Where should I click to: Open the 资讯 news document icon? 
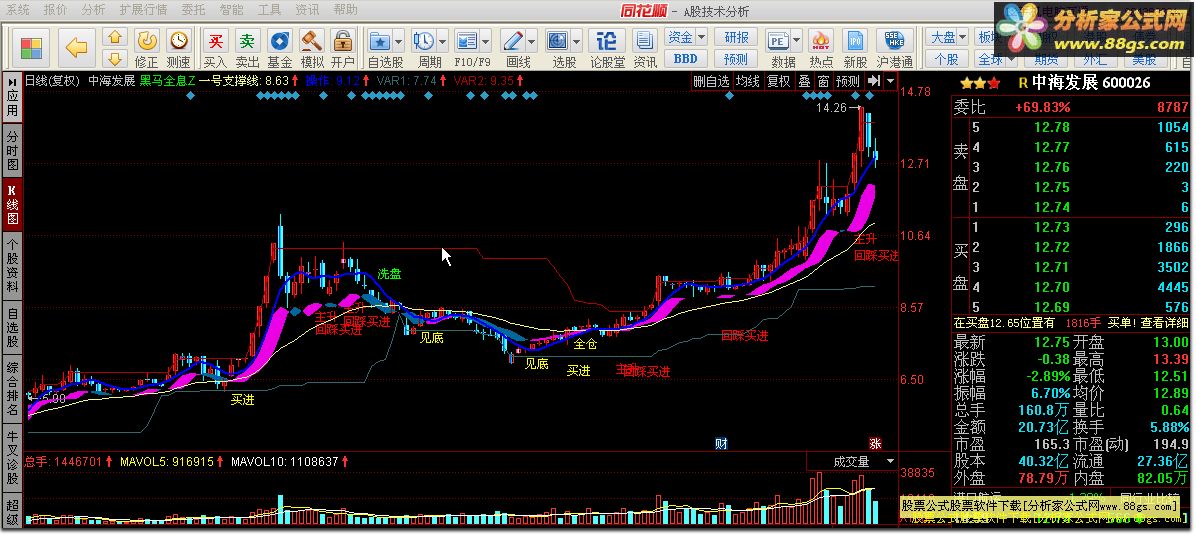pyautogui.click(x=645, y=48)
